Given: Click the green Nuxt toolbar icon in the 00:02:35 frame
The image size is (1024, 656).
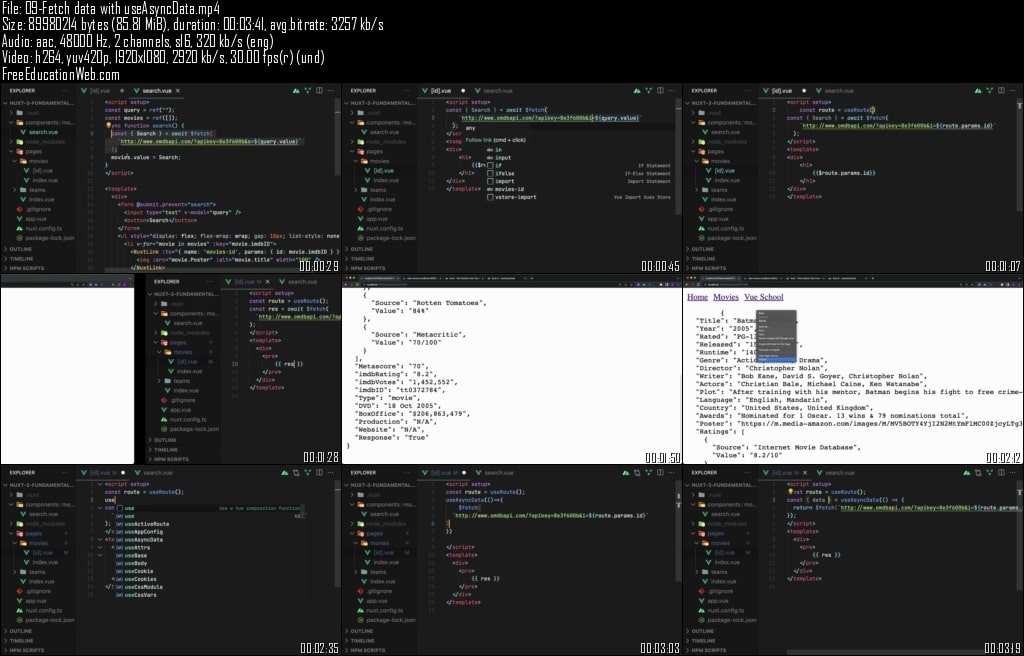Looking at the screenshot, I should 285,473.
